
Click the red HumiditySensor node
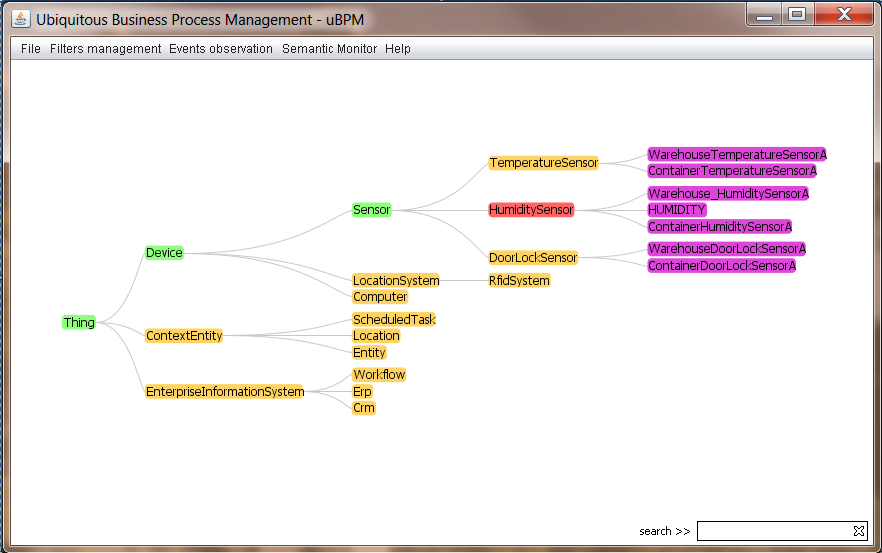pos(531,210)
